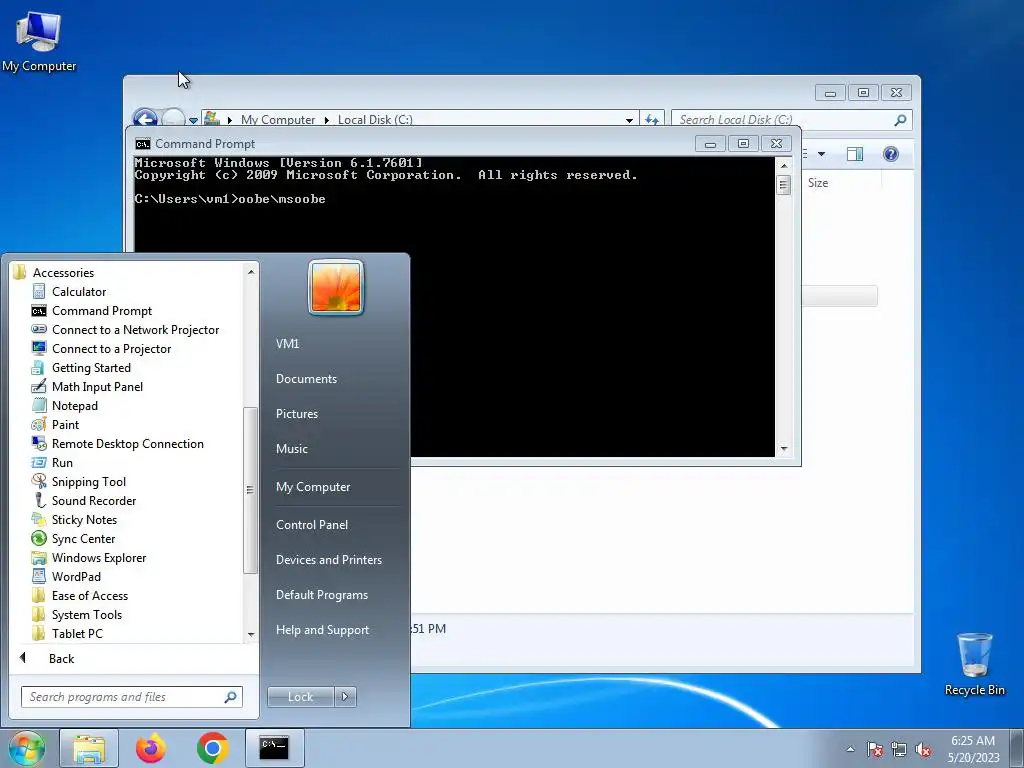Open Calculator from Accessories list
Screen dimensions: 1024x768
(78, 292)
